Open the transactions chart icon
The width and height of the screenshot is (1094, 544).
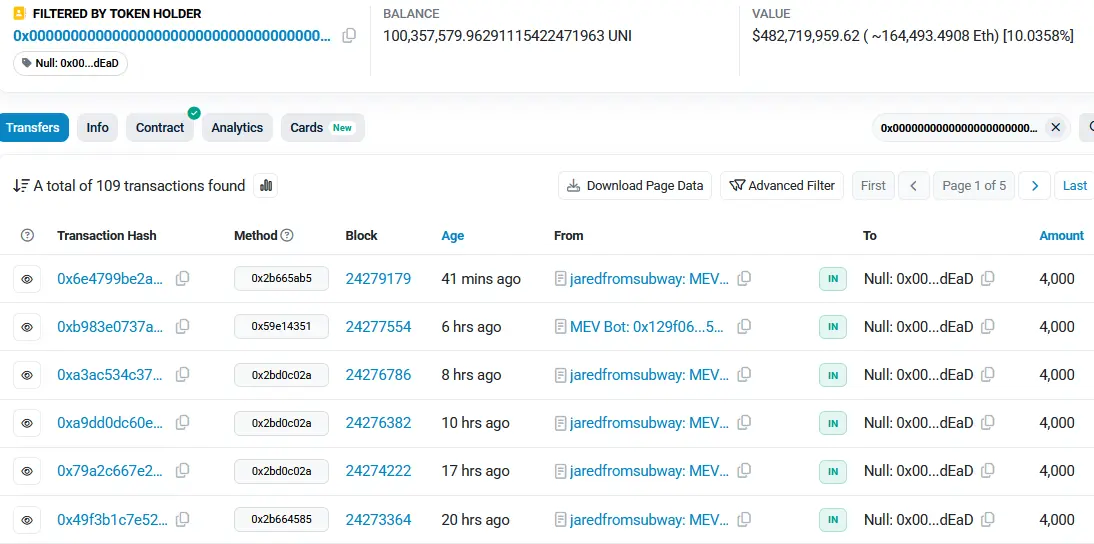tap(265, 186)
